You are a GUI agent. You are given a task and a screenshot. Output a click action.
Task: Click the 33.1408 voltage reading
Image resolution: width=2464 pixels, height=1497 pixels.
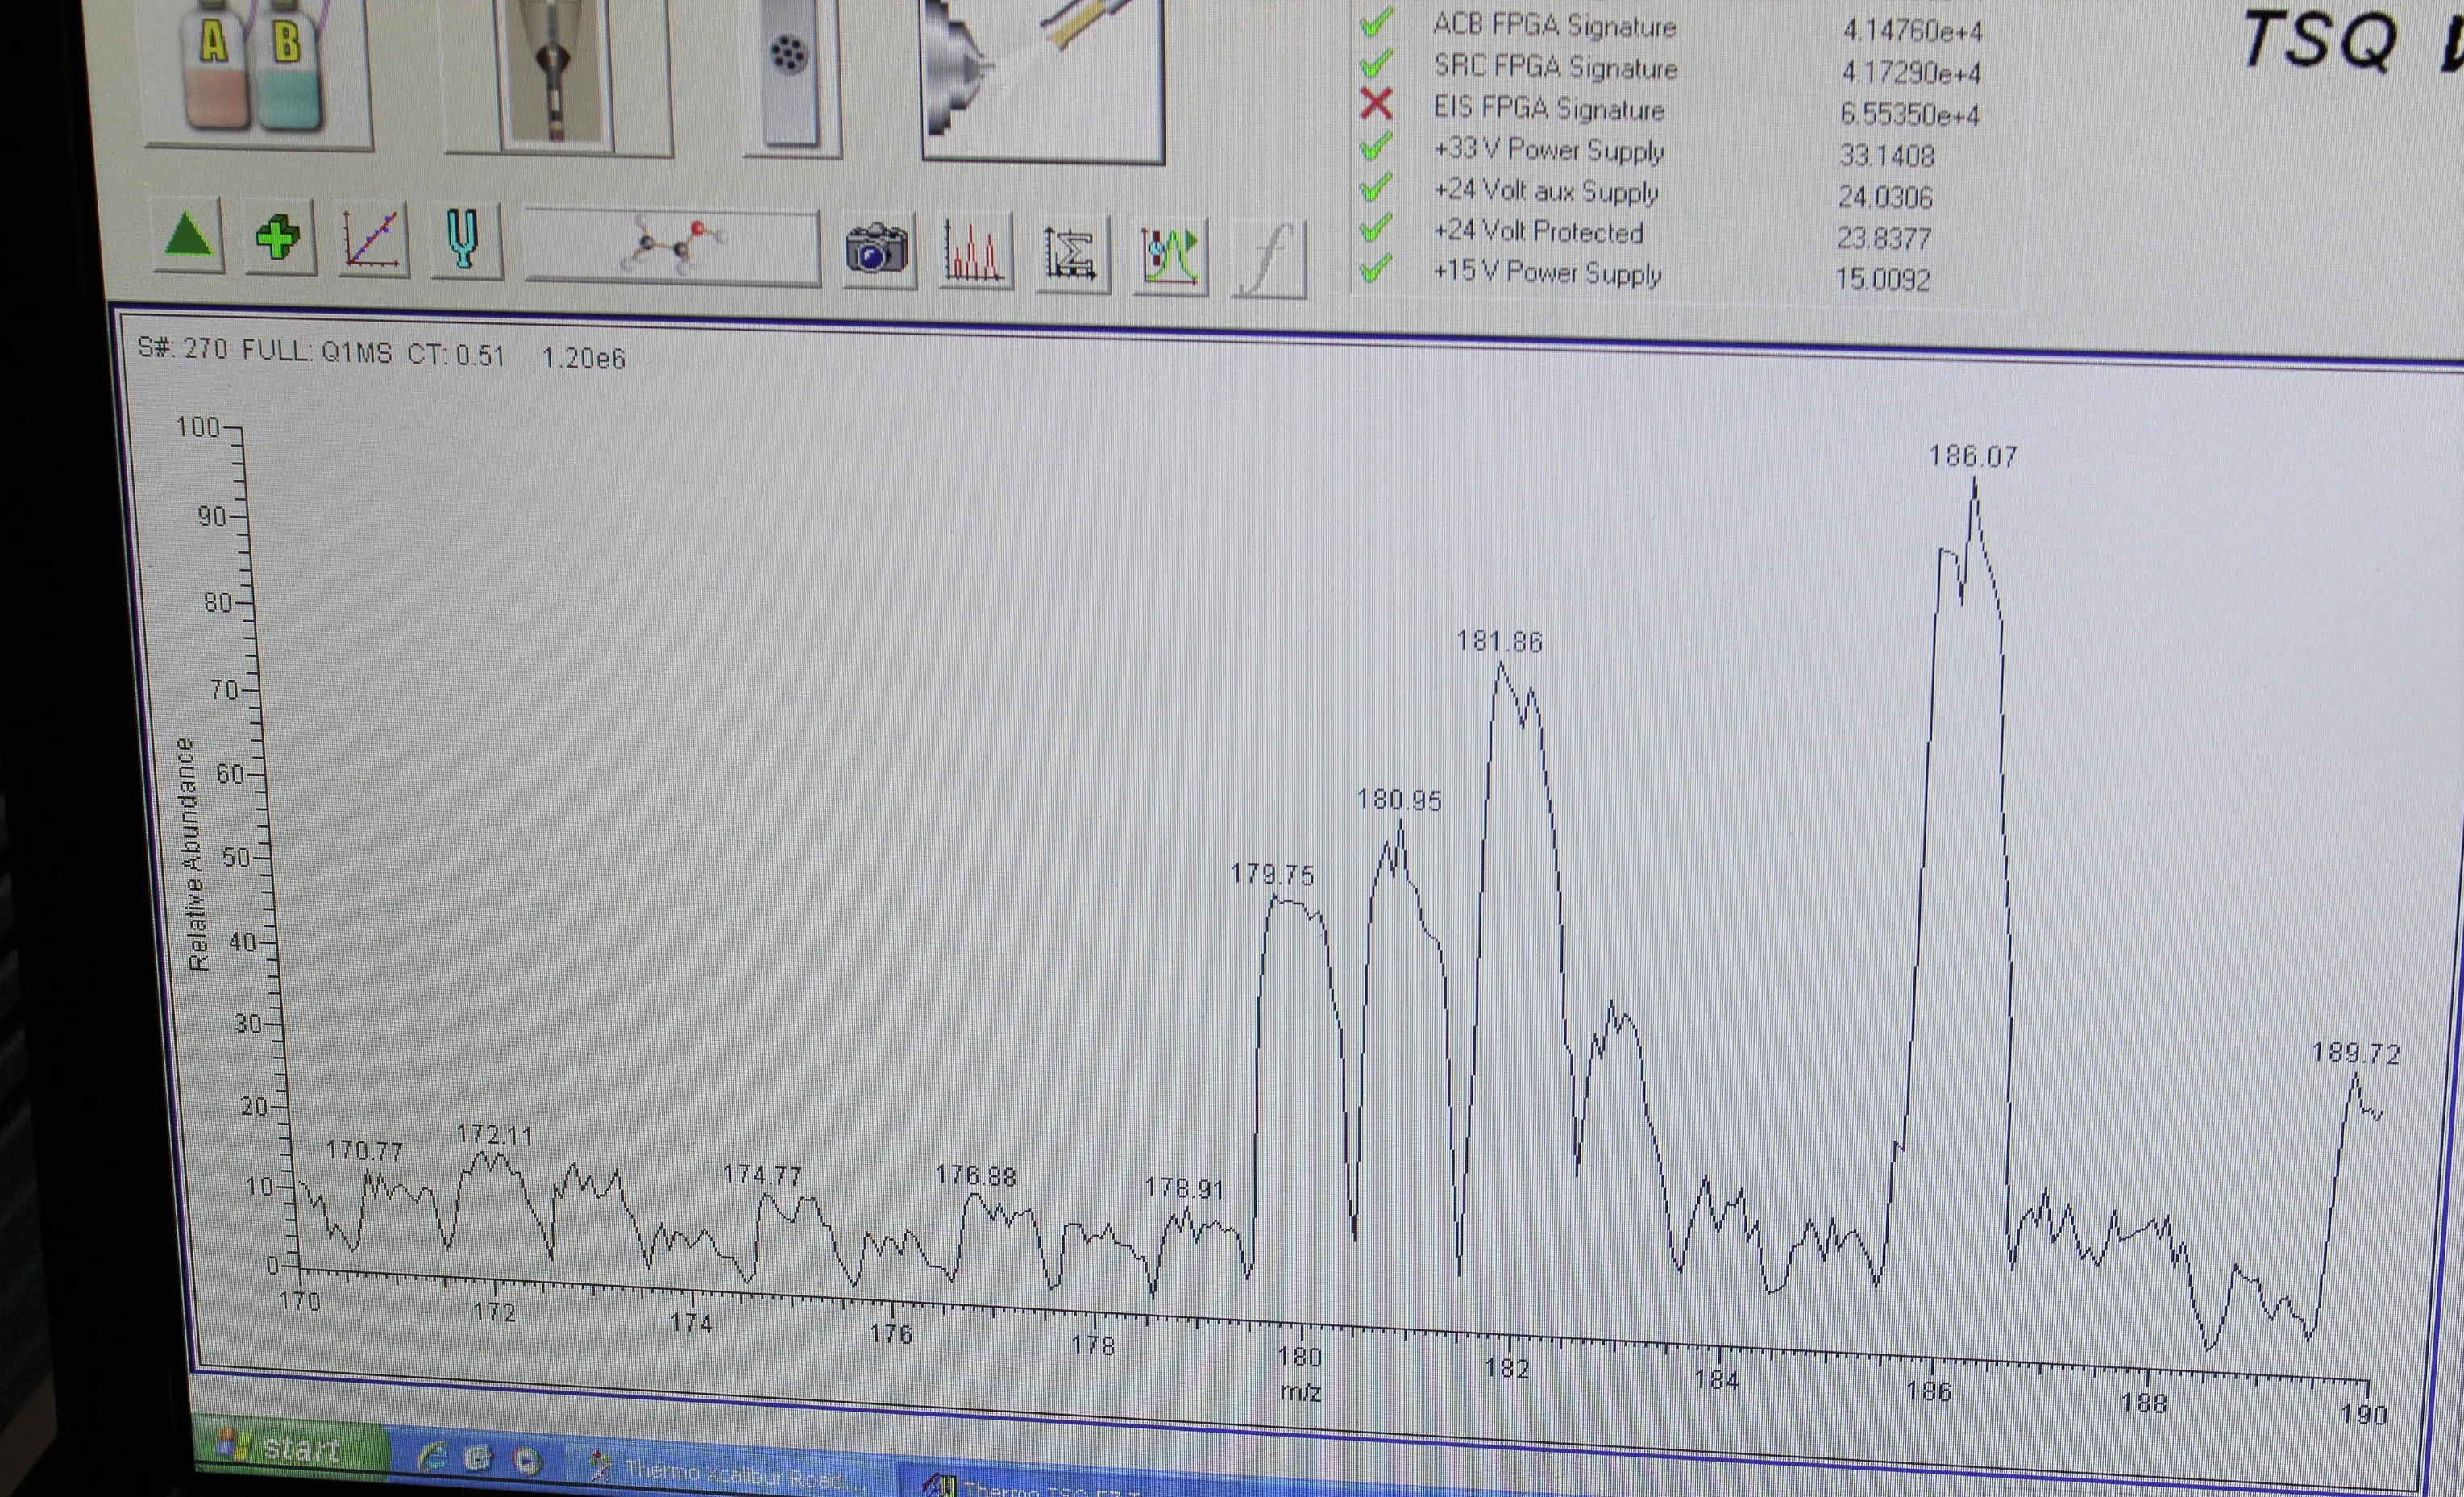pos(1886,156)
